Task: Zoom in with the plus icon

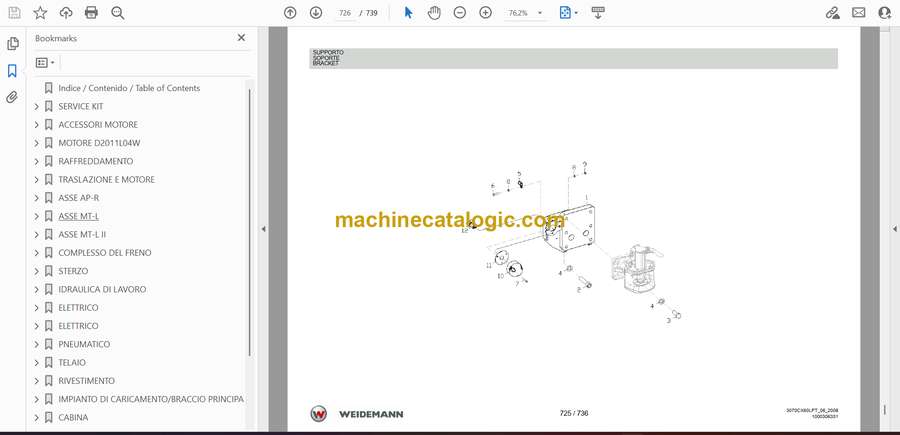Action: click(486, 13)
